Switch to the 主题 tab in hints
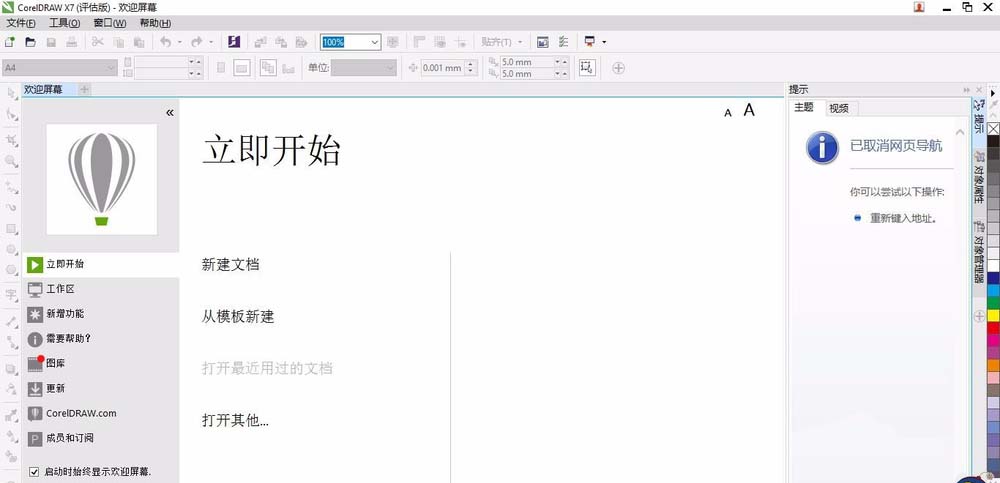This screenshot has width=1000, height=483. tap(804, 108)
